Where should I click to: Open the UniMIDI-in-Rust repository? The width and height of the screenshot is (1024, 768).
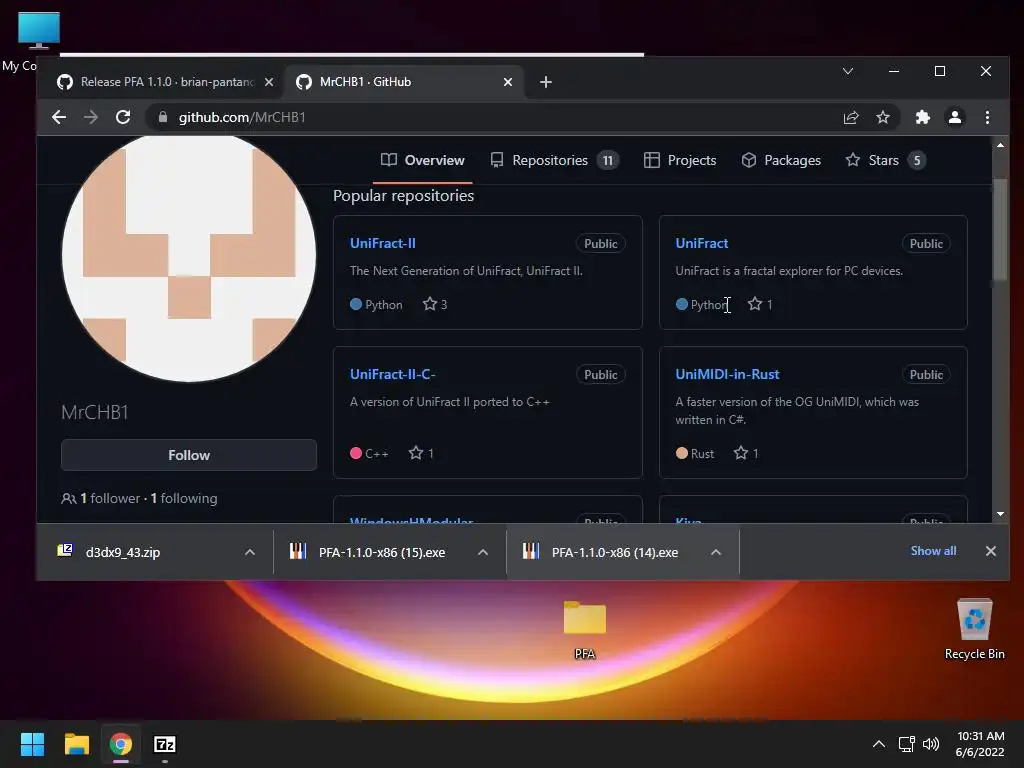(x=727, y=375)
